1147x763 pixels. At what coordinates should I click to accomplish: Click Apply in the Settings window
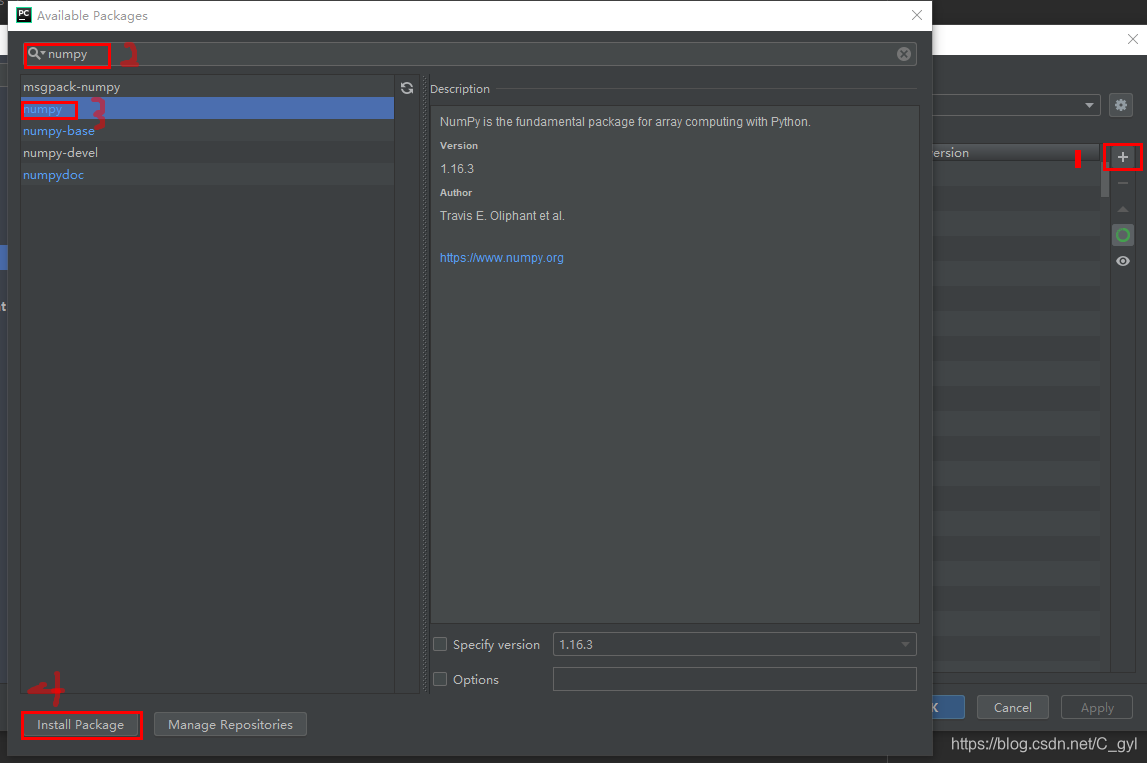click(x=1097, y=707)
